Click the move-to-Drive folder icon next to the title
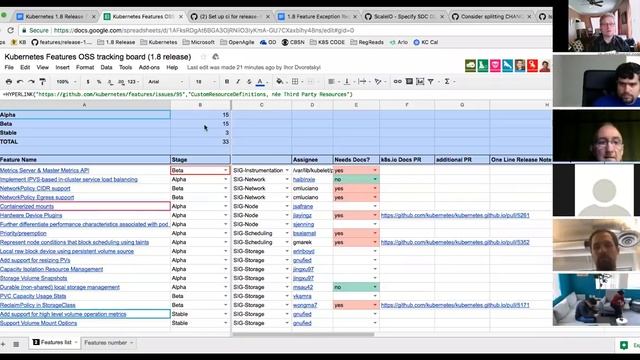 (216, 57)
